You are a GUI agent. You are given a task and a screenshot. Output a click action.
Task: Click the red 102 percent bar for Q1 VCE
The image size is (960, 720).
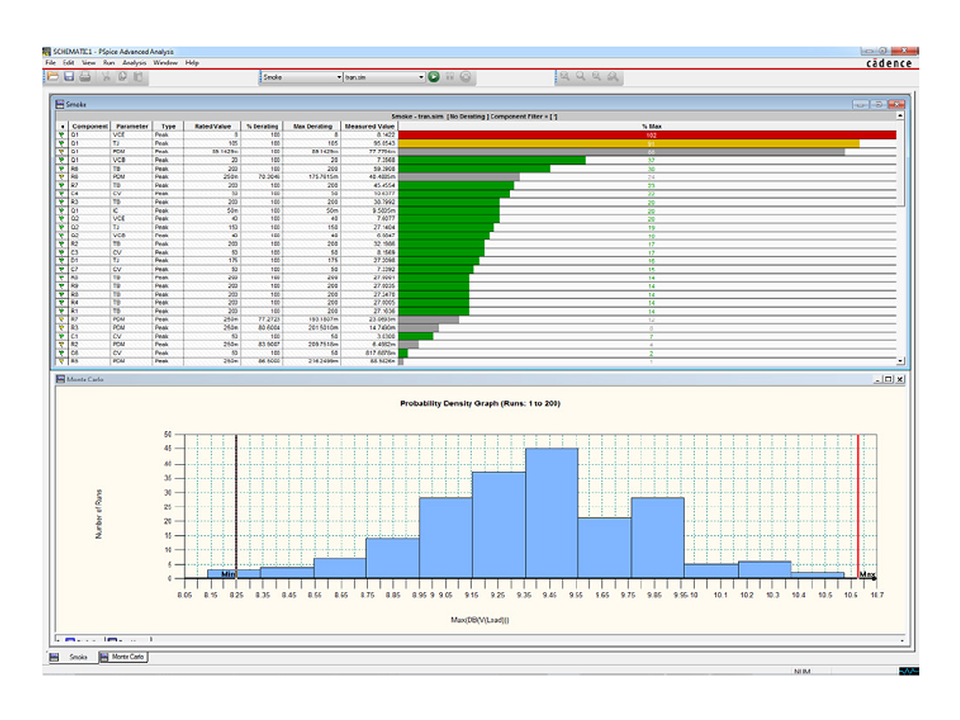point(647,135)
